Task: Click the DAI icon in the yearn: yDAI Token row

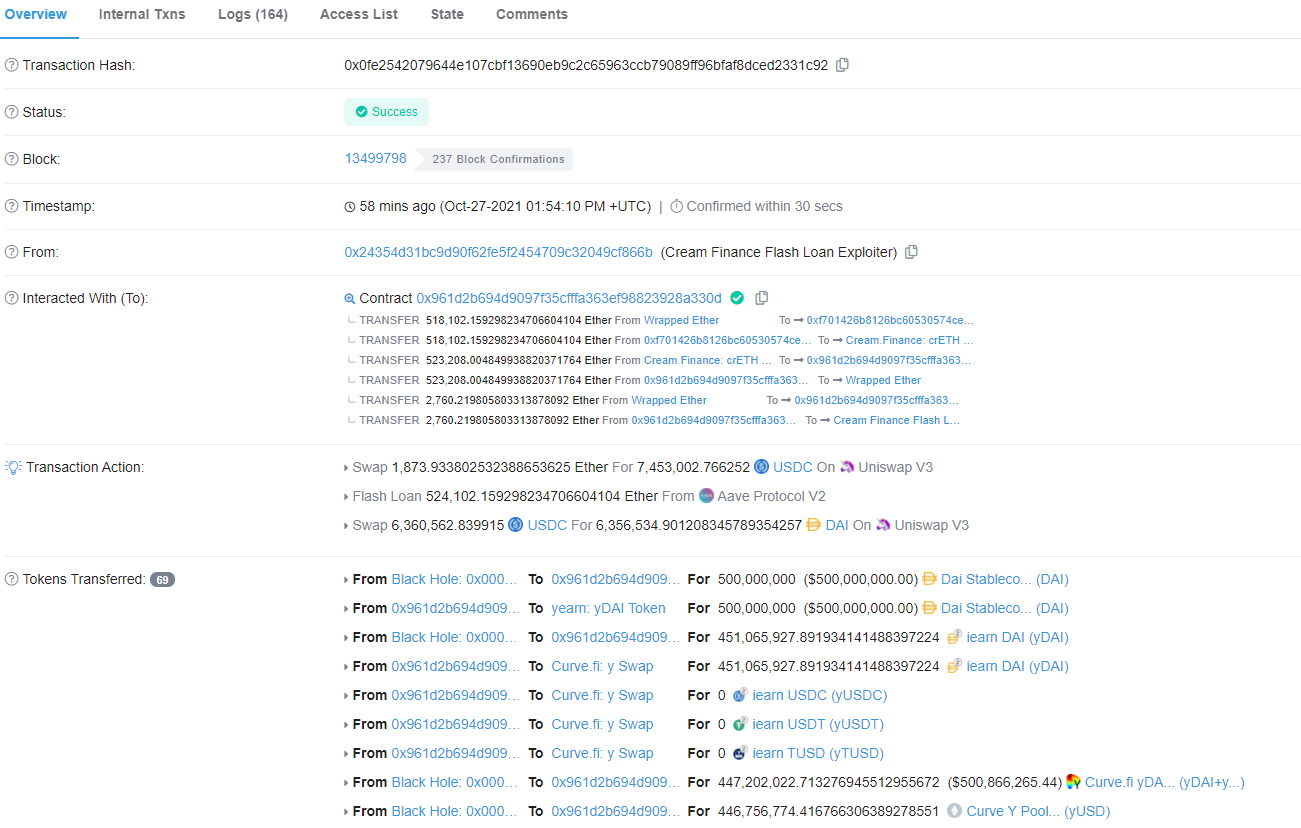Action: point(929,608)
